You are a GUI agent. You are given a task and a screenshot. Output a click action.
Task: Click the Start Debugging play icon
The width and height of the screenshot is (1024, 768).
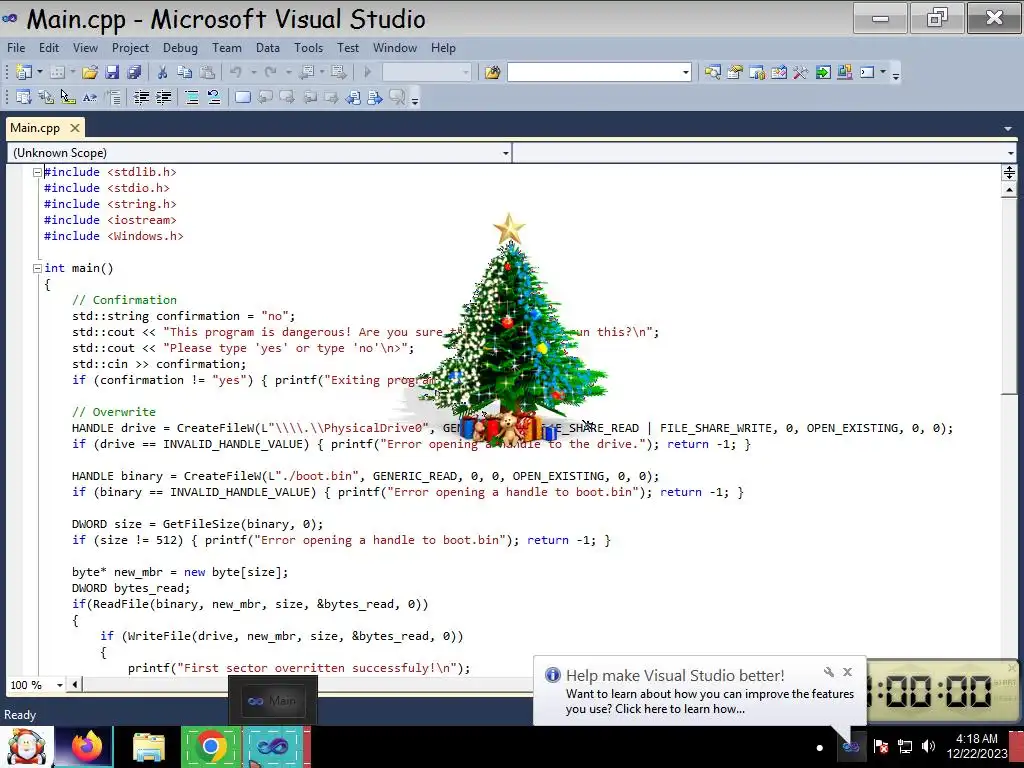pos(367,72)
